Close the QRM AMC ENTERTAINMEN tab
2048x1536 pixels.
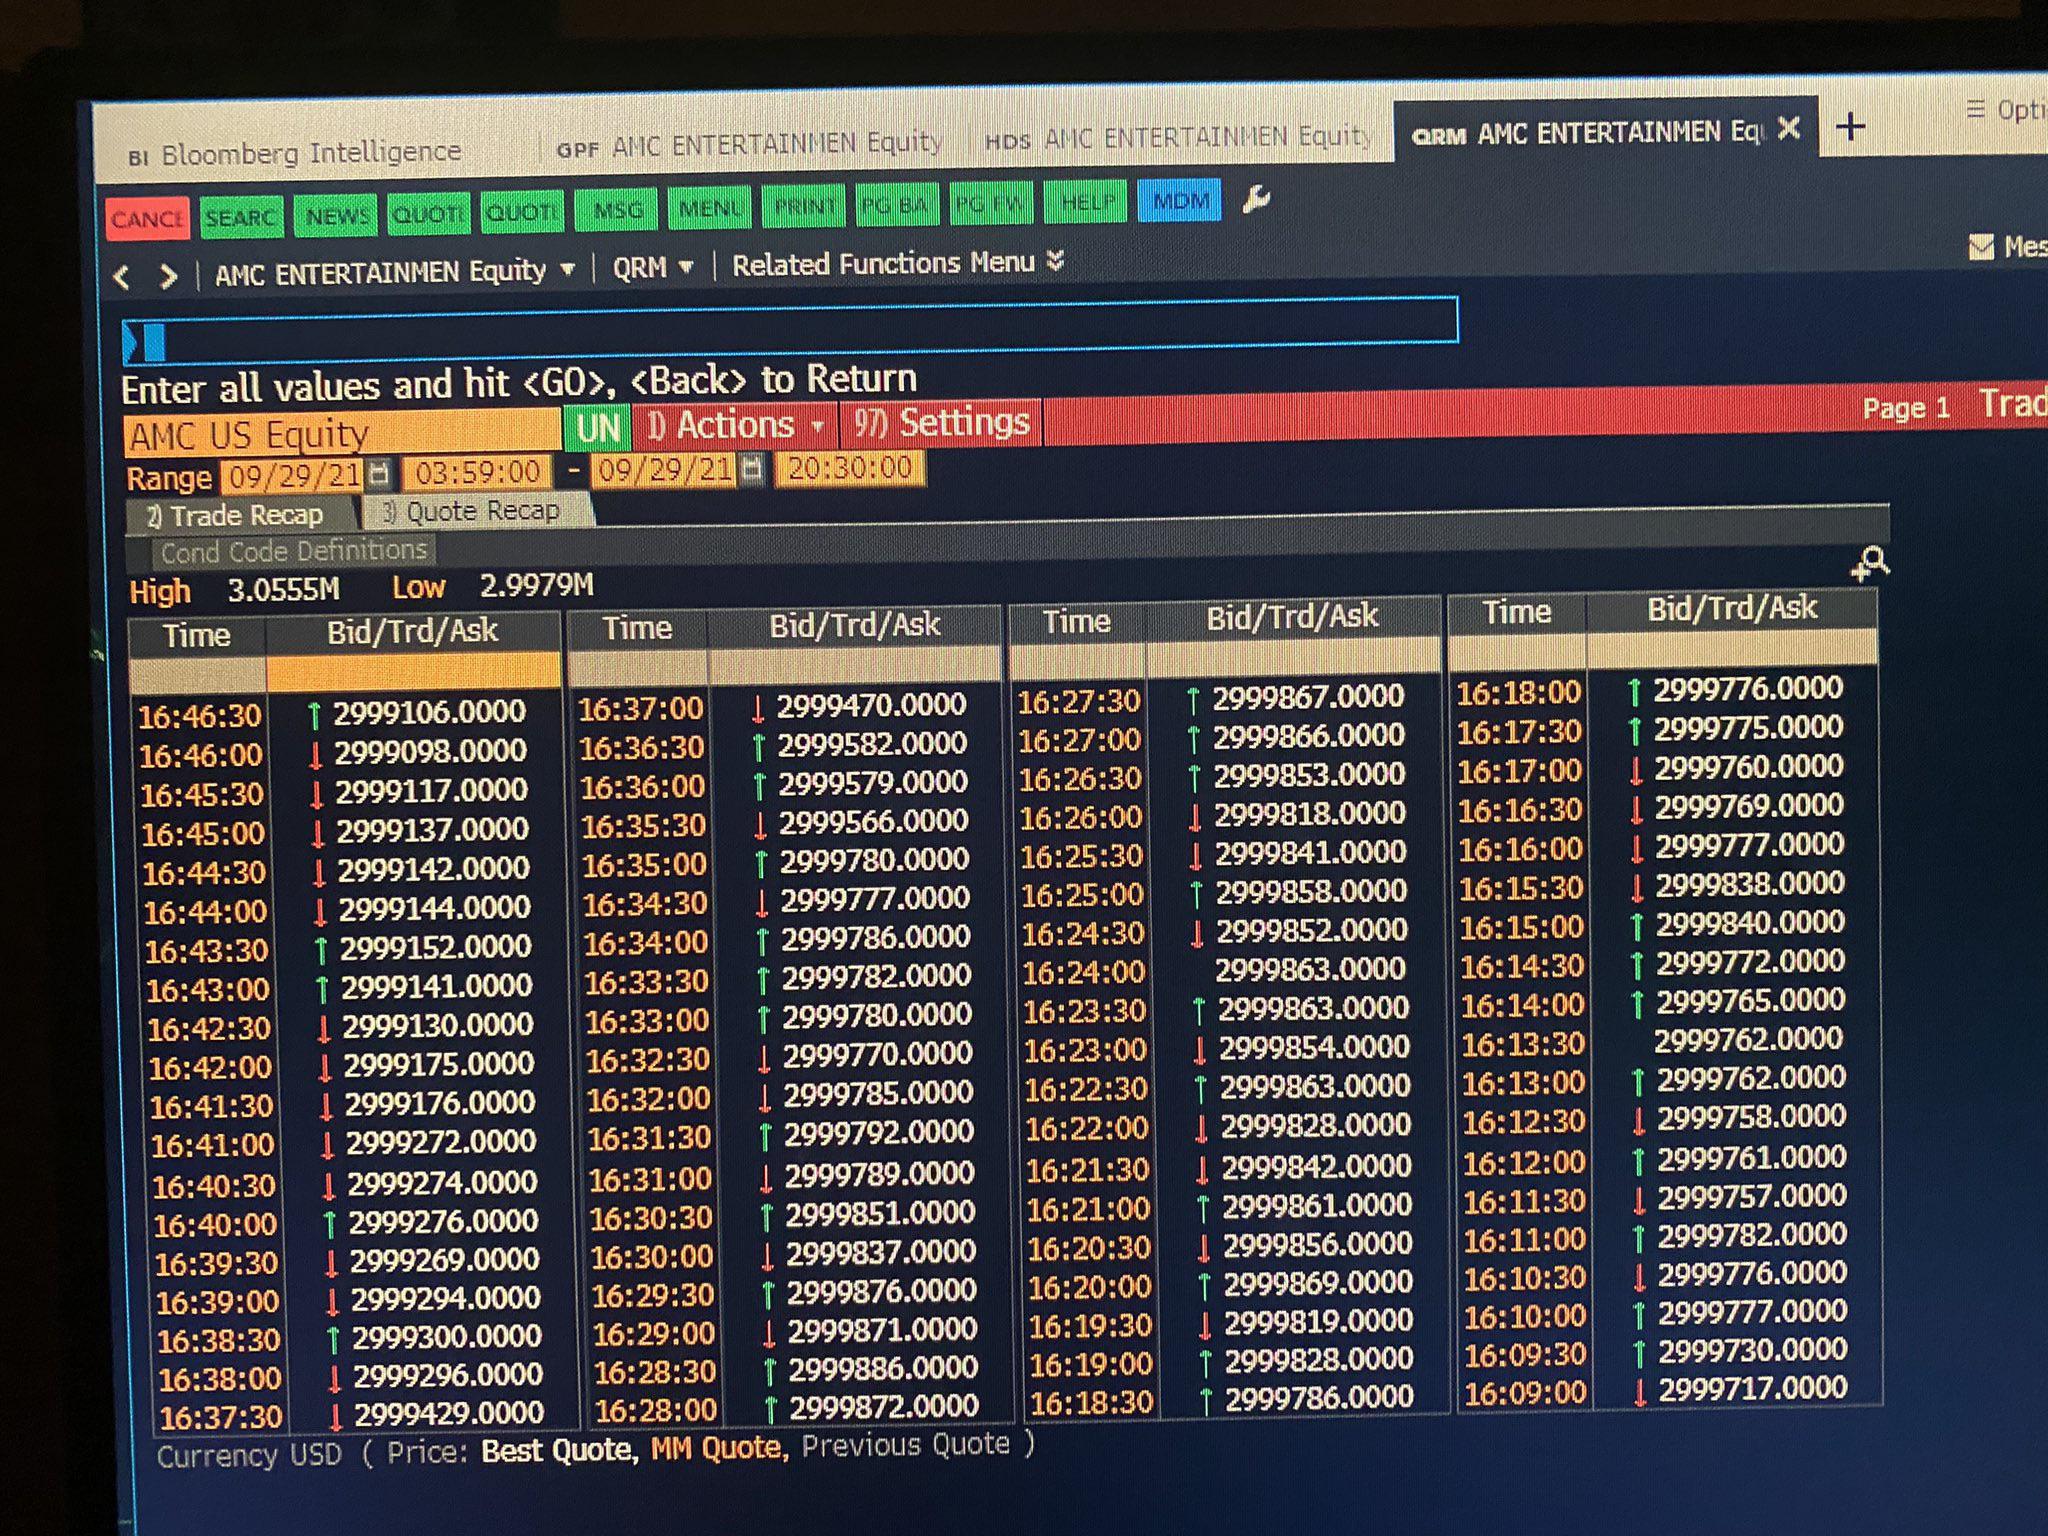coord(1789,128)
